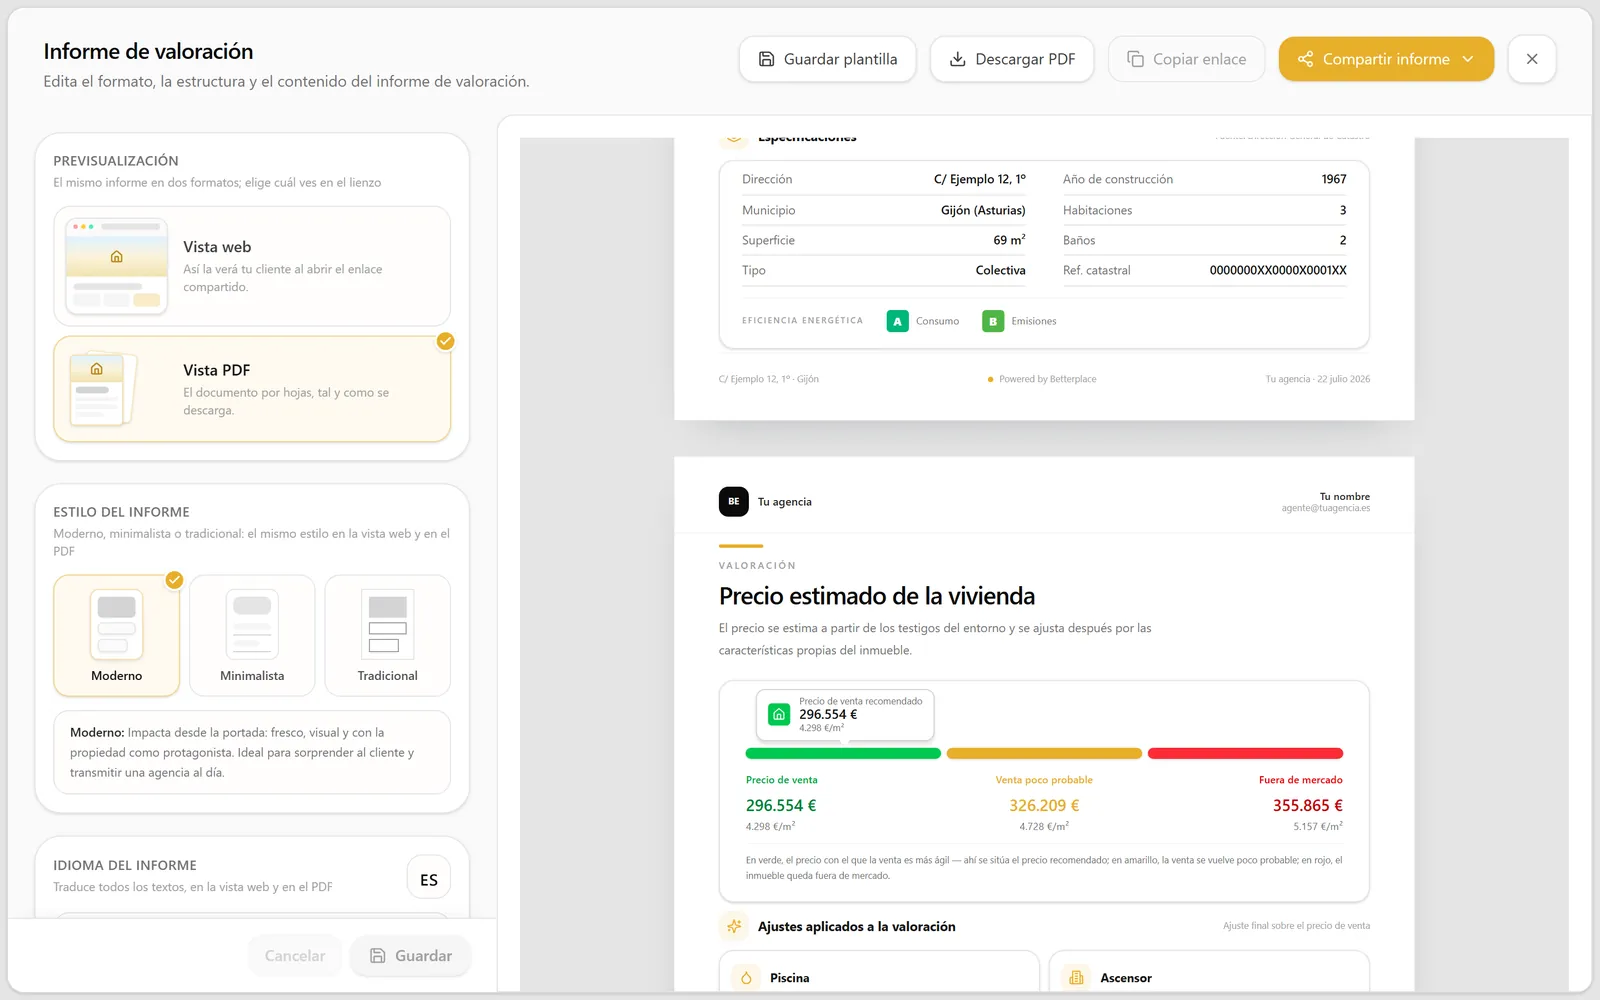Click the share icon in Compartir informe
The image size is (1600, 1000).
(x=1305, y=59)
